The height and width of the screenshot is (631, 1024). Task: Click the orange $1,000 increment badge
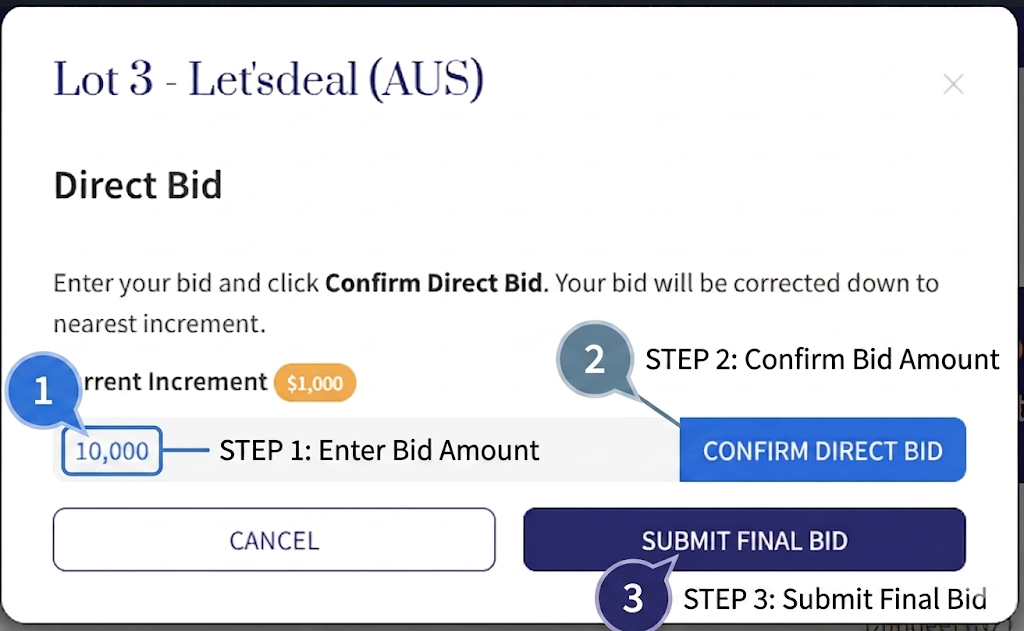click(314, 383)
